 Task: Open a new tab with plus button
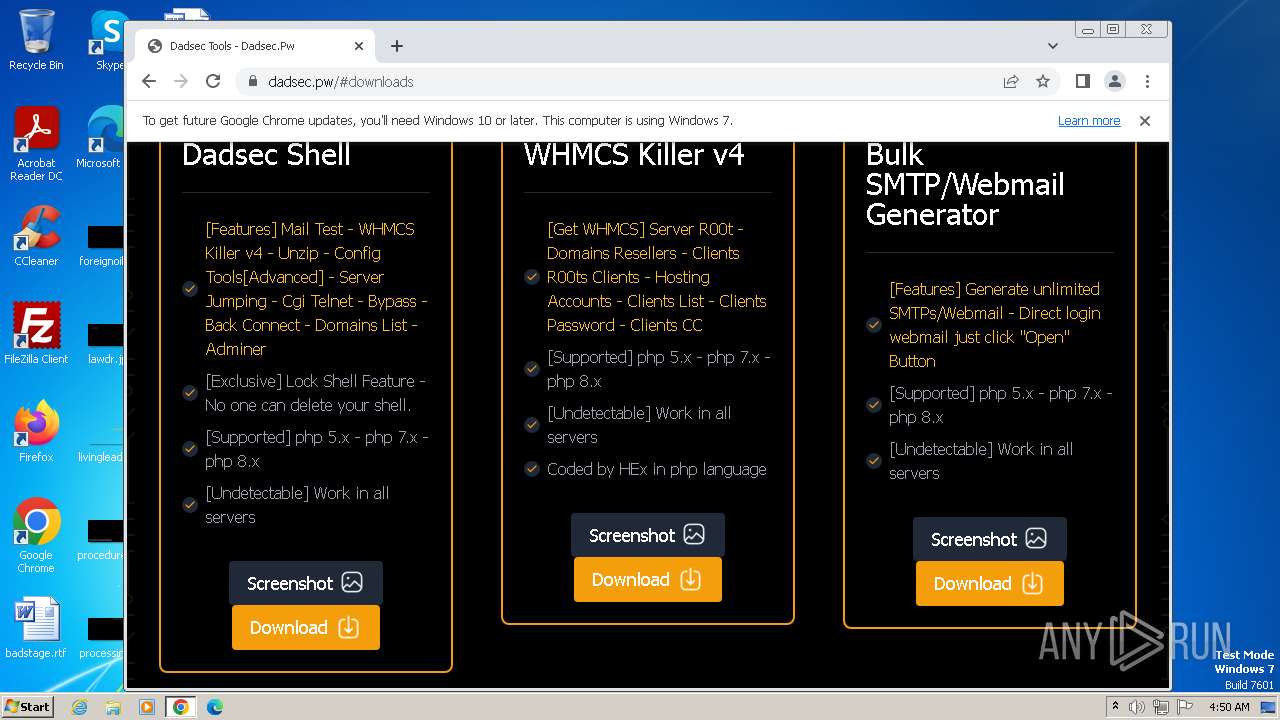pyautogui.click(x=397, y=46)
